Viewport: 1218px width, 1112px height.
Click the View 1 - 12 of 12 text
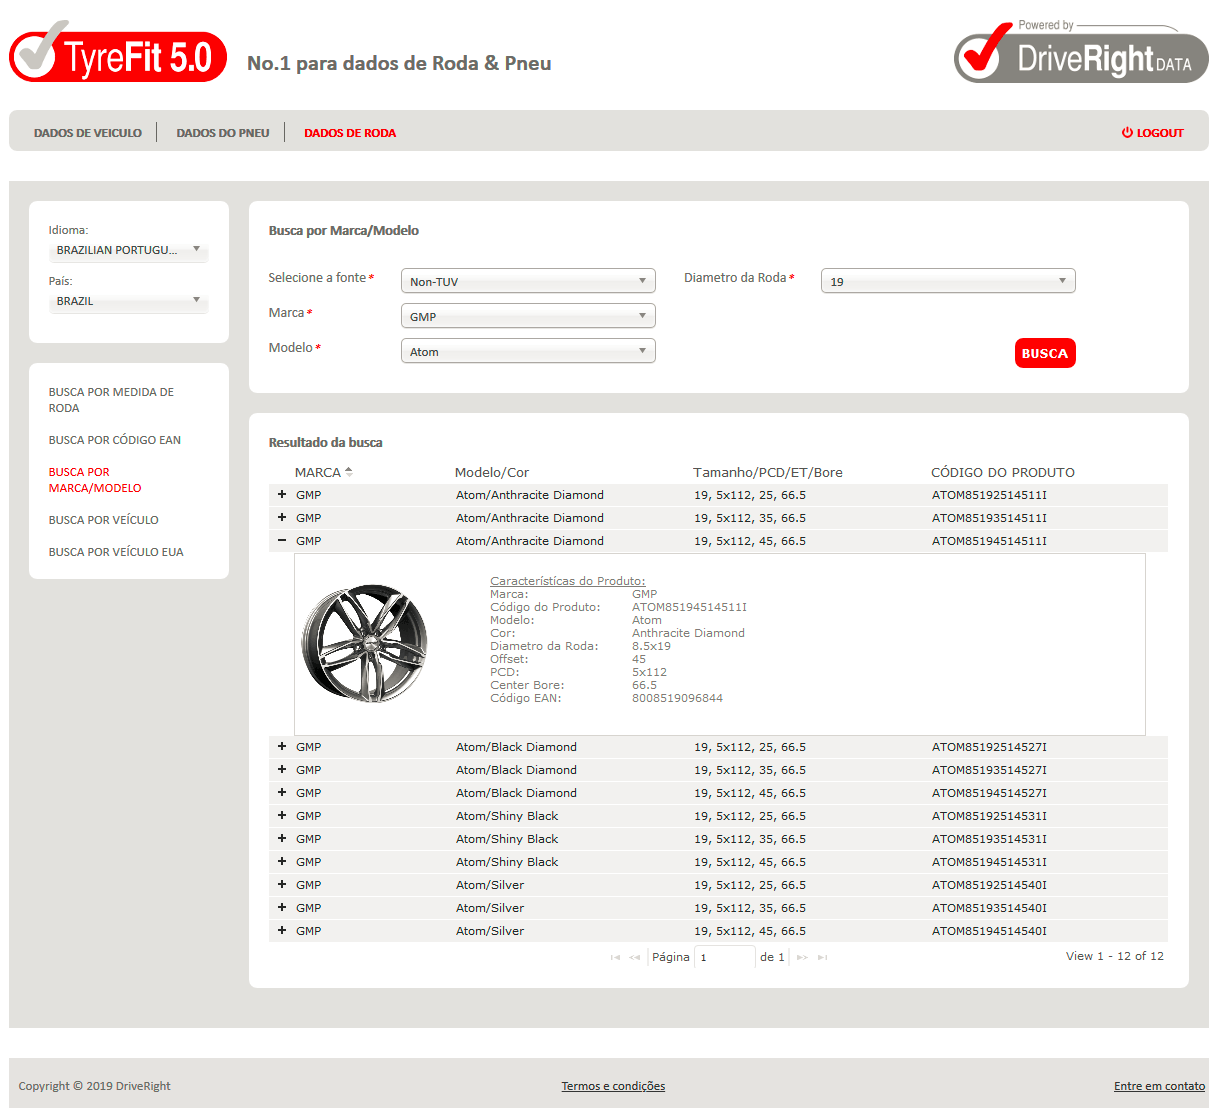[x=1115, y=956]
